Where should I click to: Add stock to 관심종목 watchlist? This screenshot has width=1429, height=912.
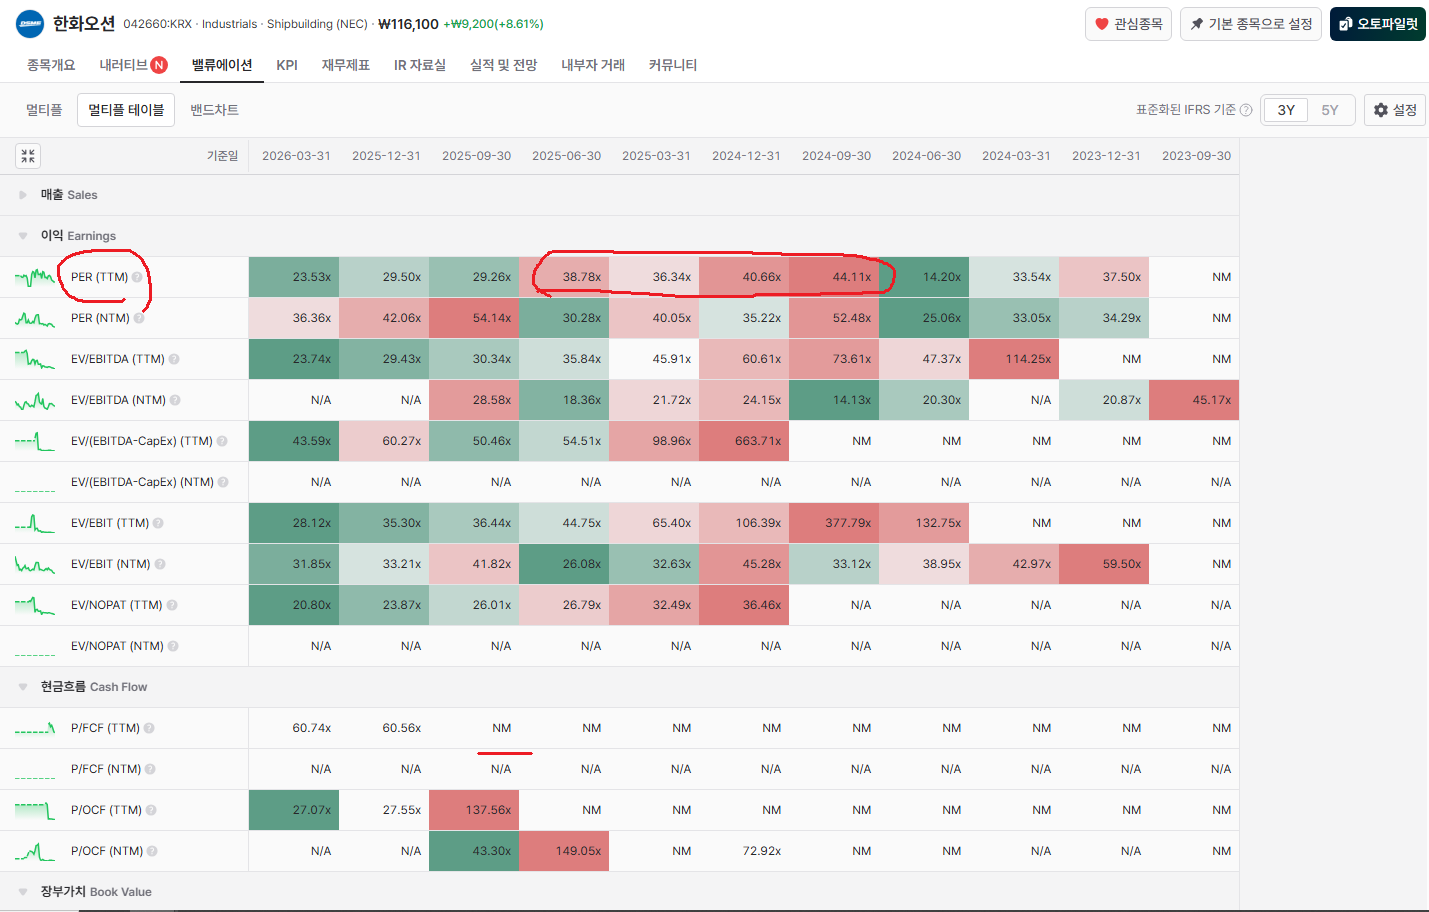pyautogui.click(x=1128, y=24)
